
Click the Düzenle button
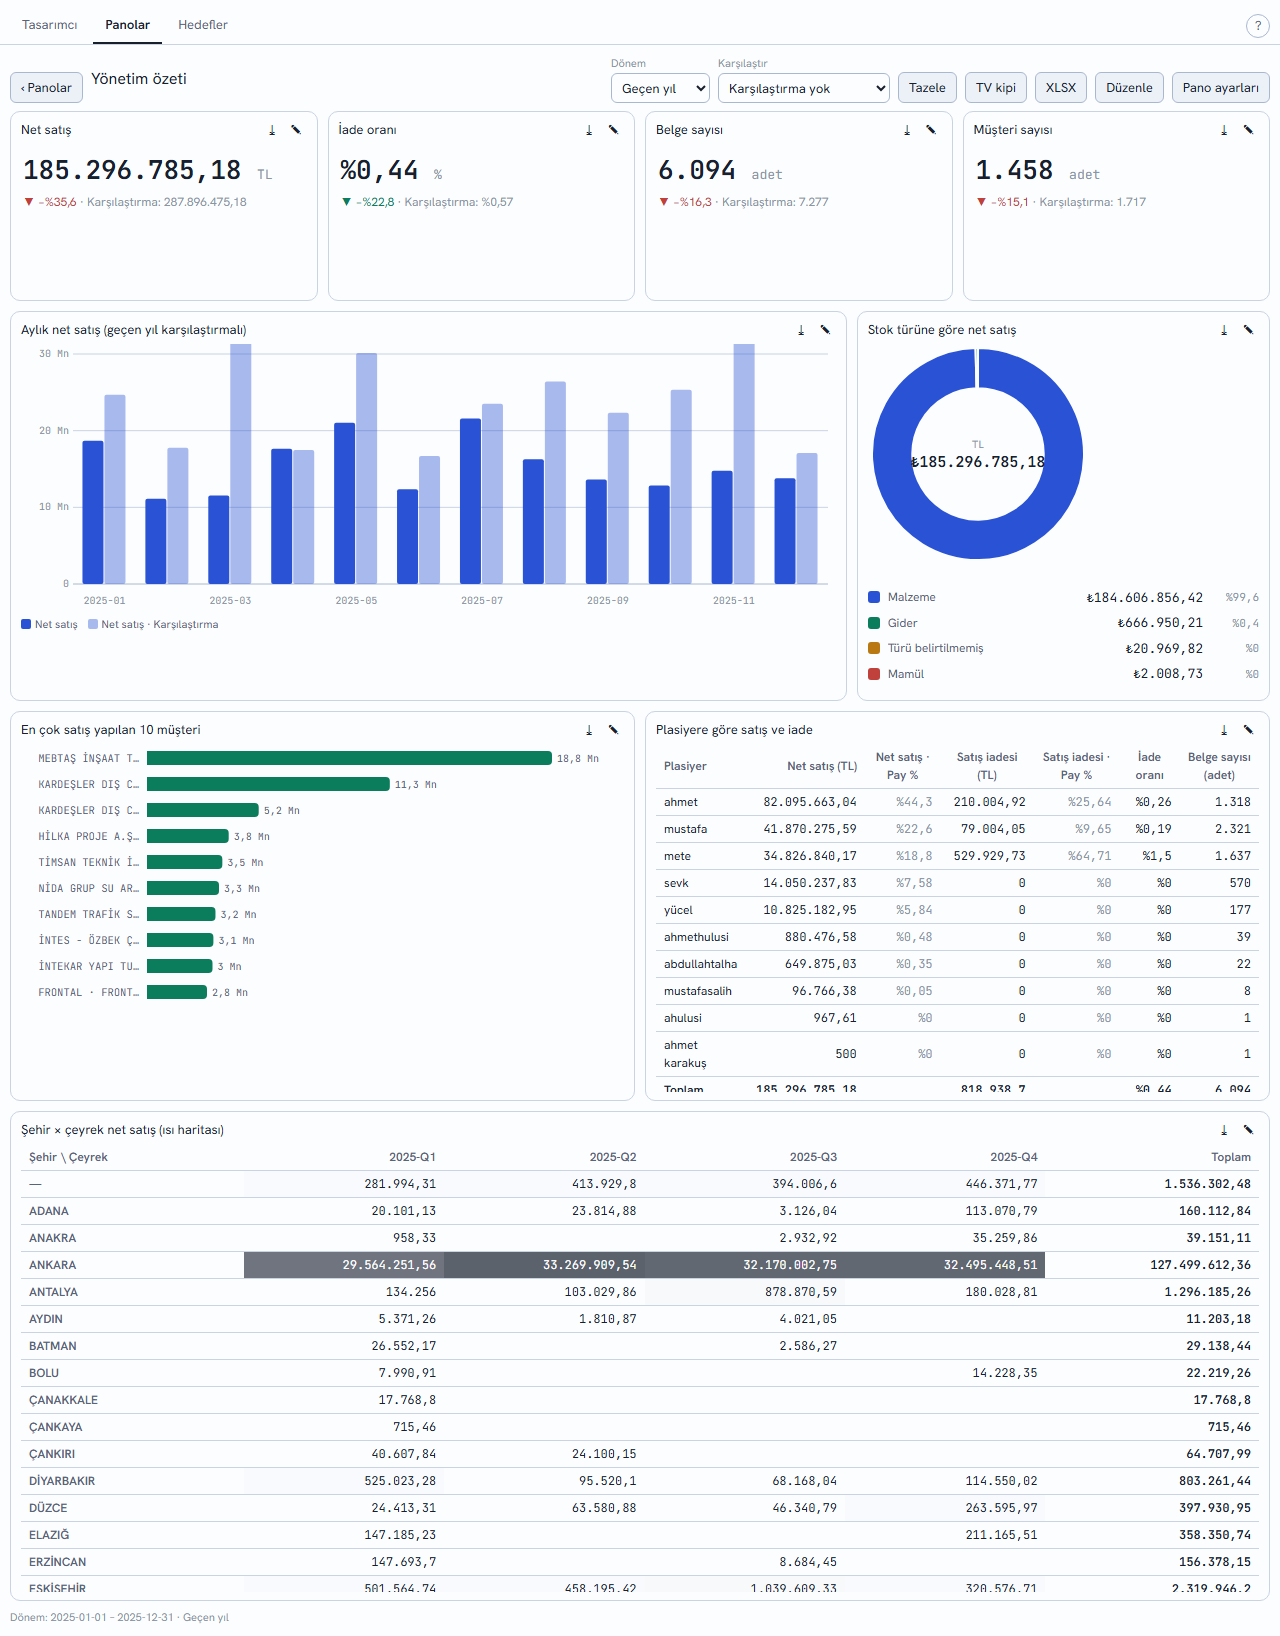coord(1129,88)
